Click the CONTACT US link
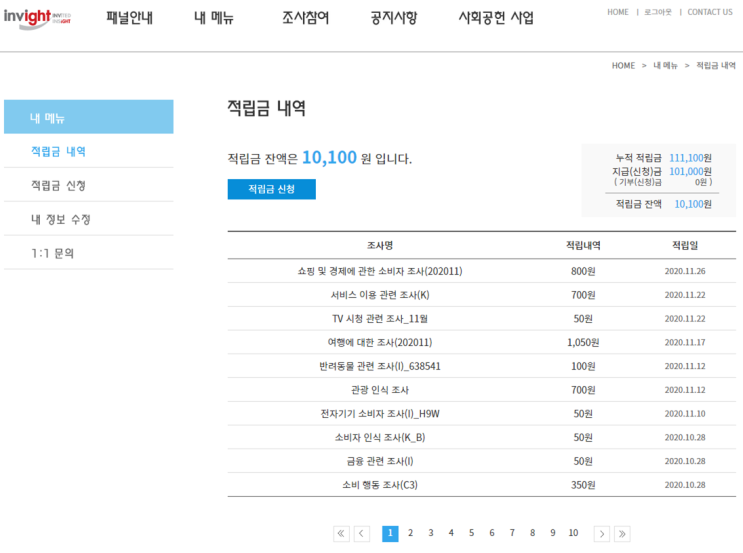The height and width of the screenshot is (553, 743). click(710, 12)
